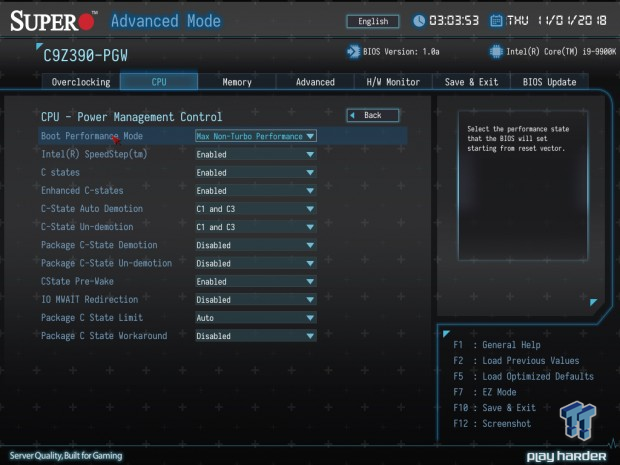Switch to the BIOS Update tab

click(x=549, y=82)
